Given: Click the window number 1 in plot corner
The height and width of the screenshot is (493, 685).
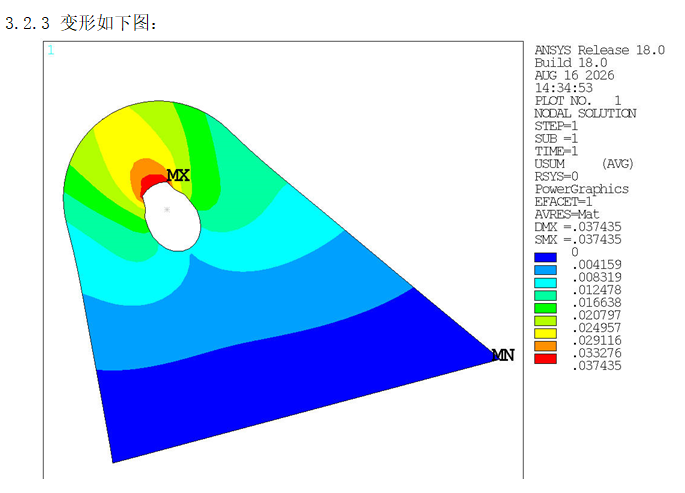Looking at the screenshot, I should [51, 50].
